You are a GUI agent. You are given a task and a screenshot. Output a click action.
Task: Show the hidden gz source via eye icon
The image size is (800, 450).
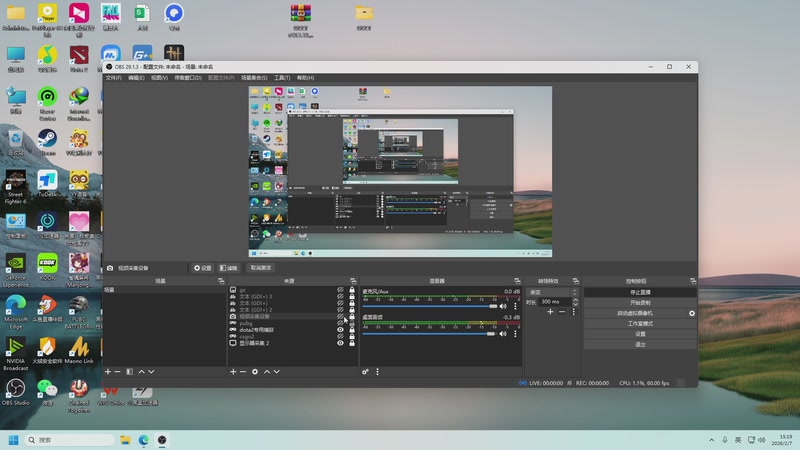pos(340,290)
